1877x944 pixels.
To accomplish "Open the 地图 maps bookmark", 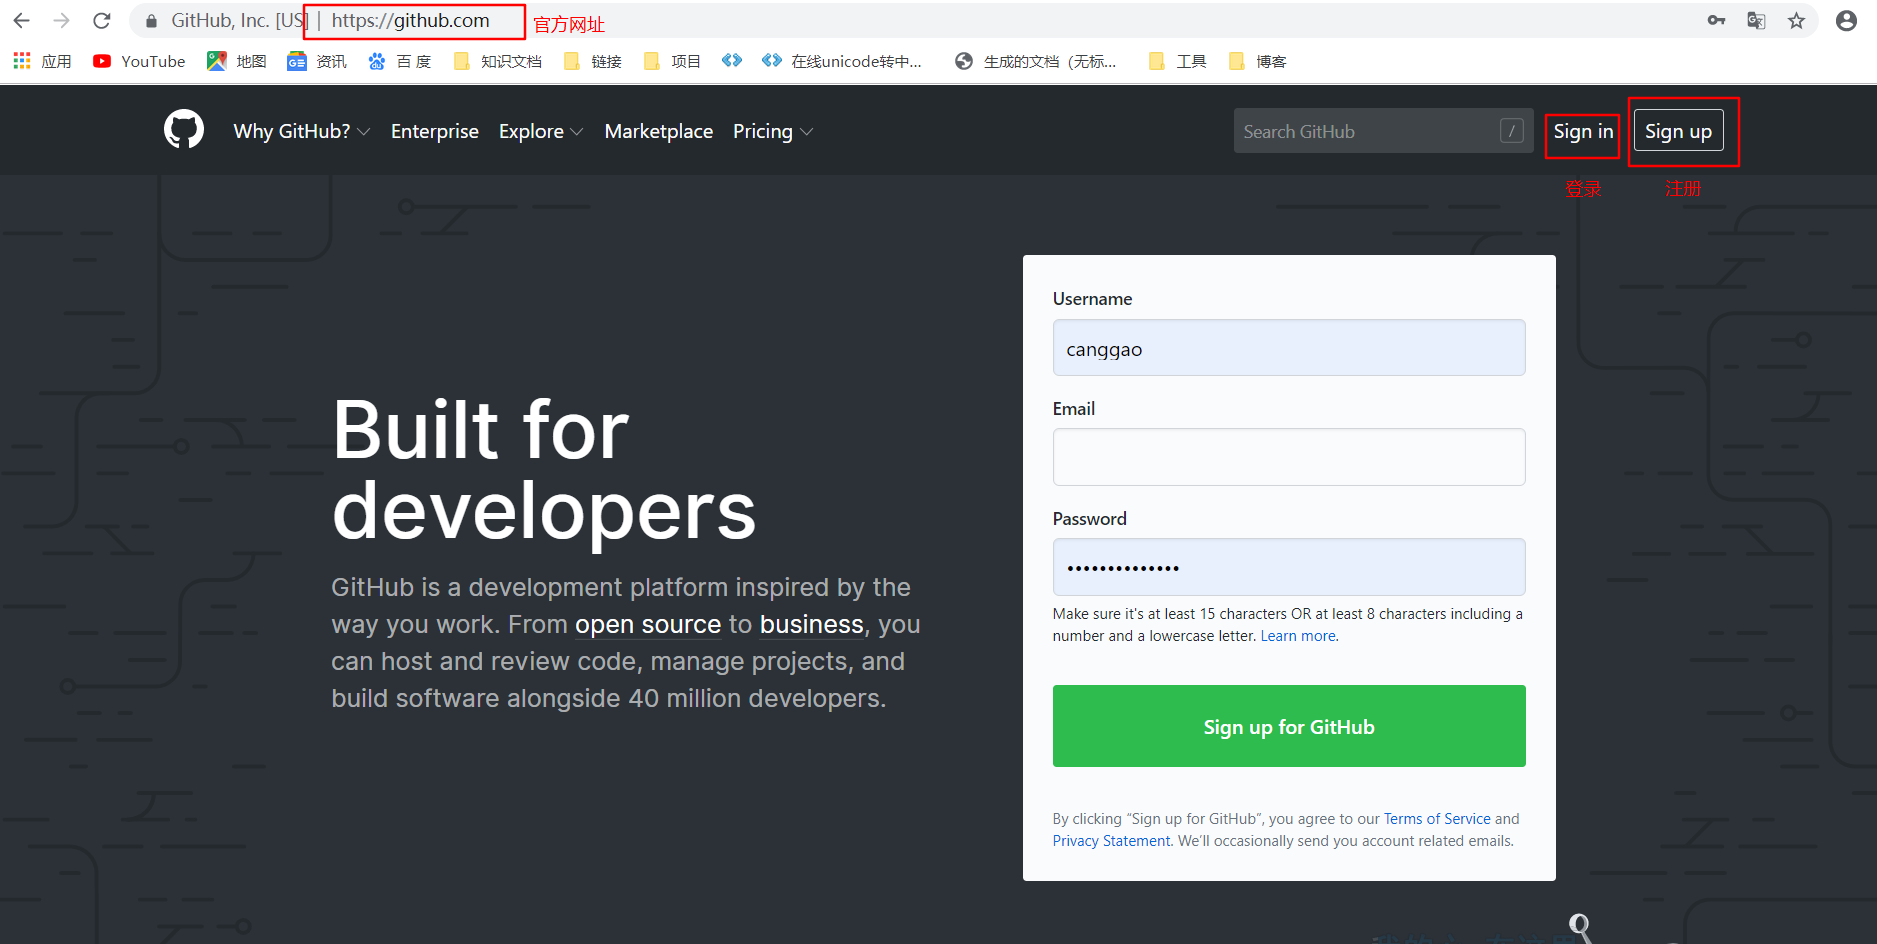I will point(236,61).
